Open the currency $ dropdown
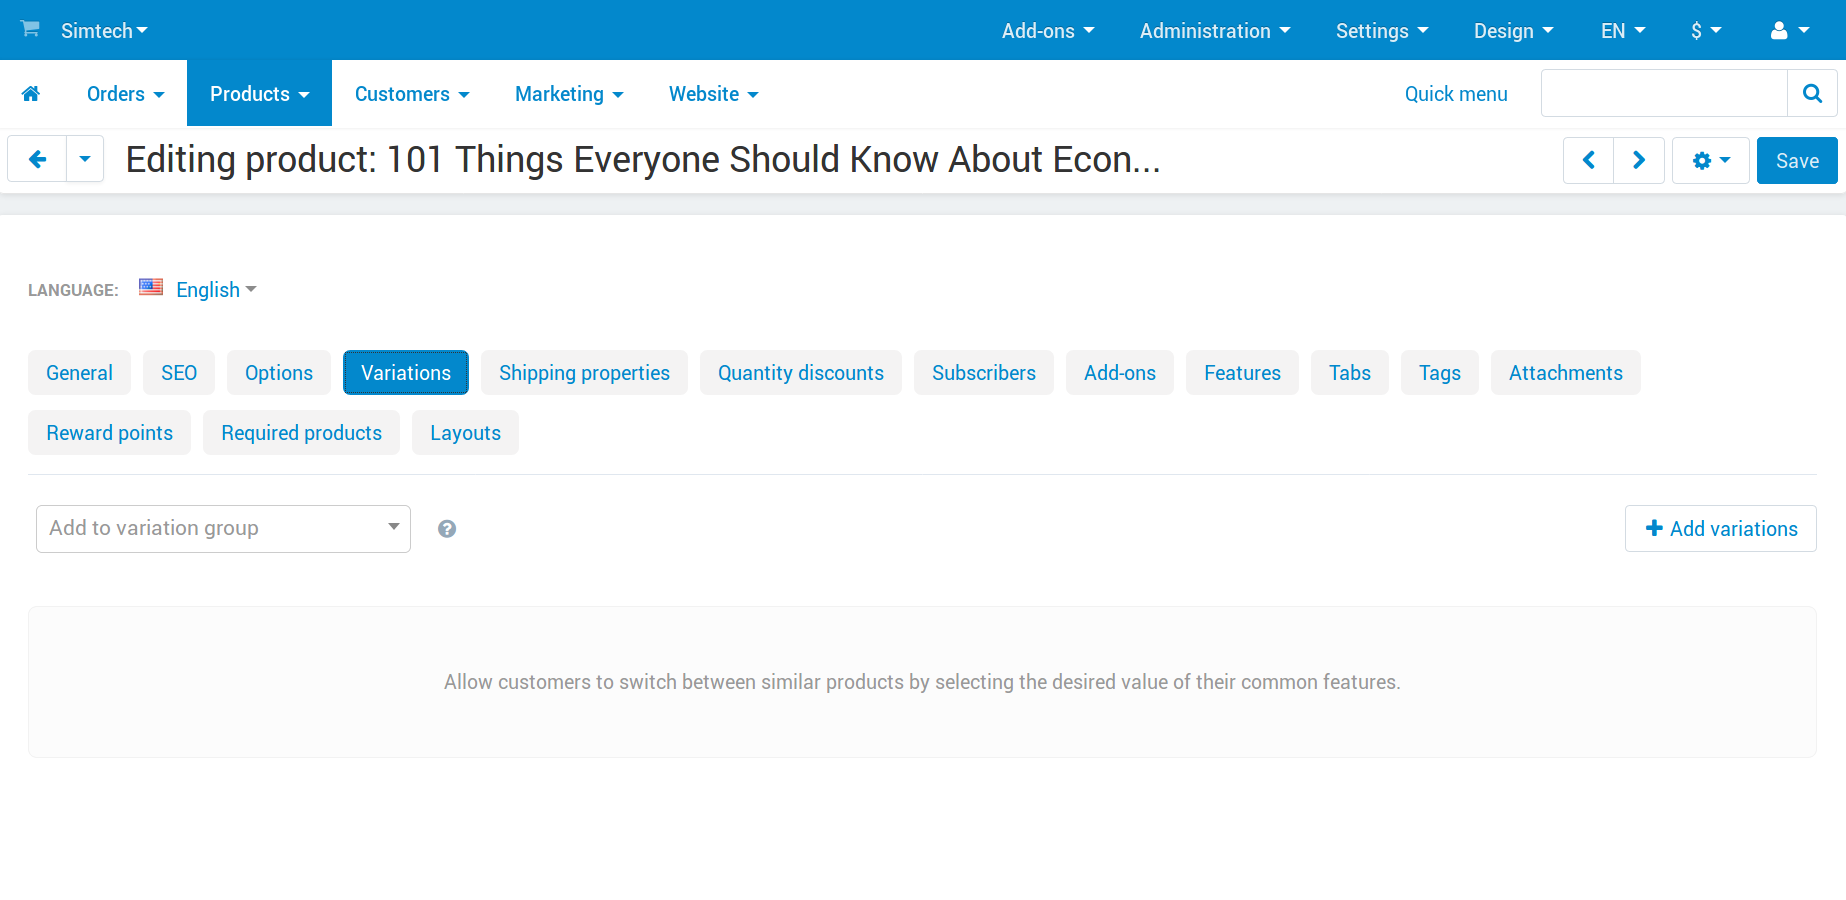This screenshot has width=1846, height=900. click(x=1706, y=31)
